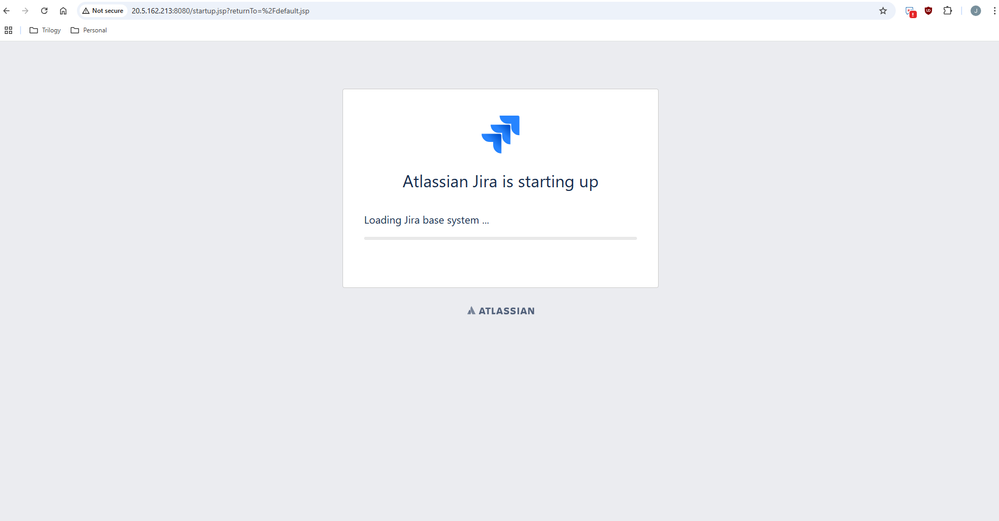Viewport: 999px width, 521px height.
Task: Open the extension with the red notification badge
Action: point(910,11)
